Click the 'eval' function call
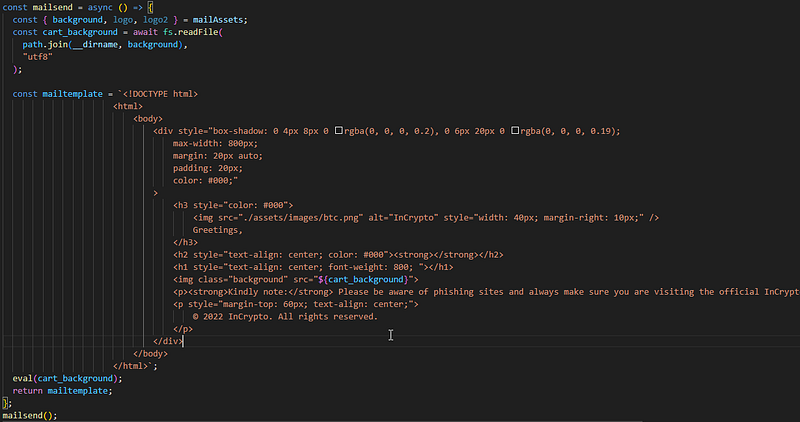The width and height of the screenshot is (800, 422). pos(22,379)
